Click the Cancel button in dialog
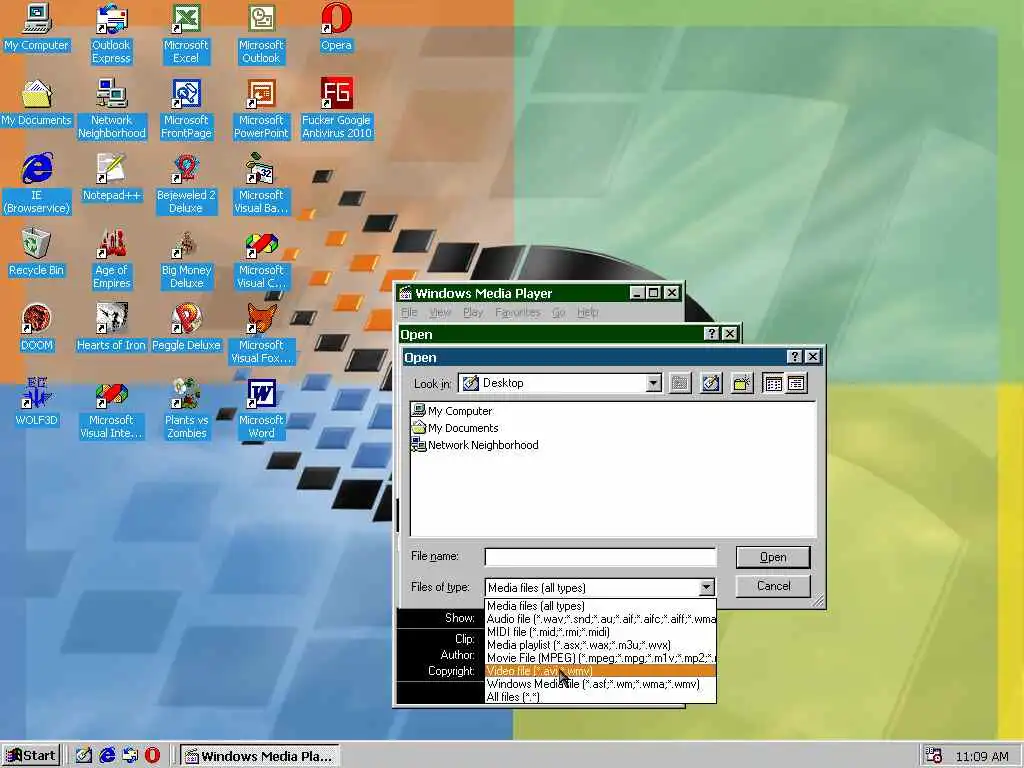This screenshot has height=768, width=1024. (773, 586)
